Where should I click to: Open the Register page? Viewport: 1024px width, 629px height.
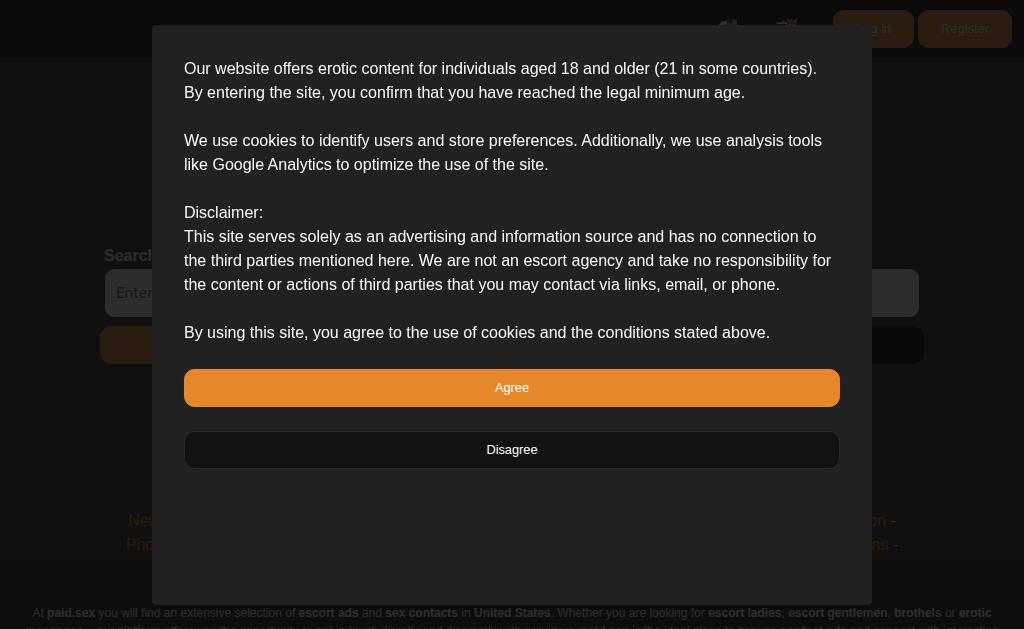tap(964, 29)
